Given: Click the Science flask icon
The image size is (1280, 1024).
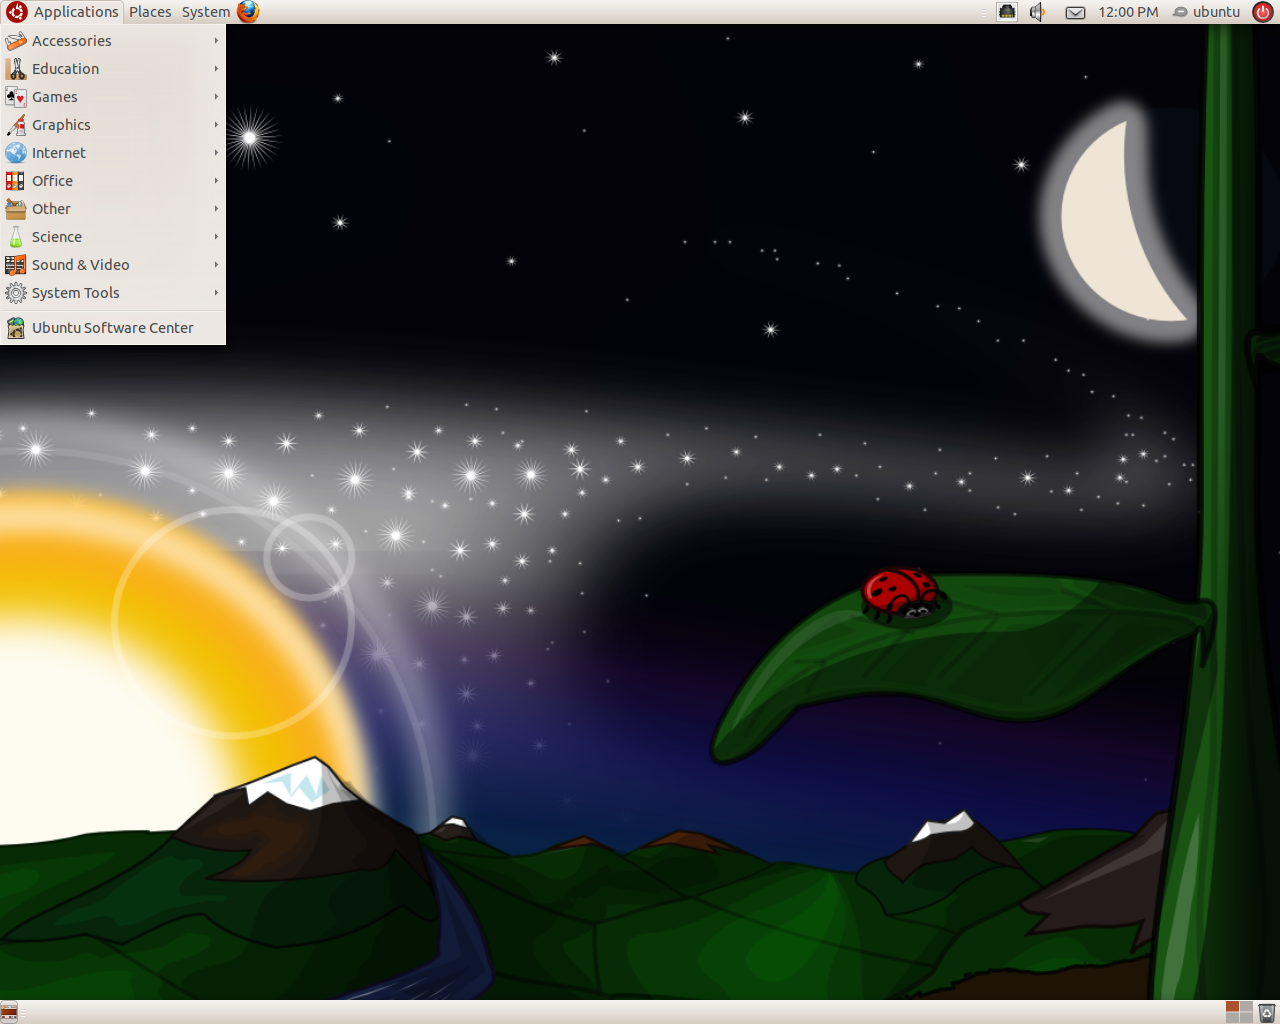Looking at the screenshot, I should click(x=16, y=237).
